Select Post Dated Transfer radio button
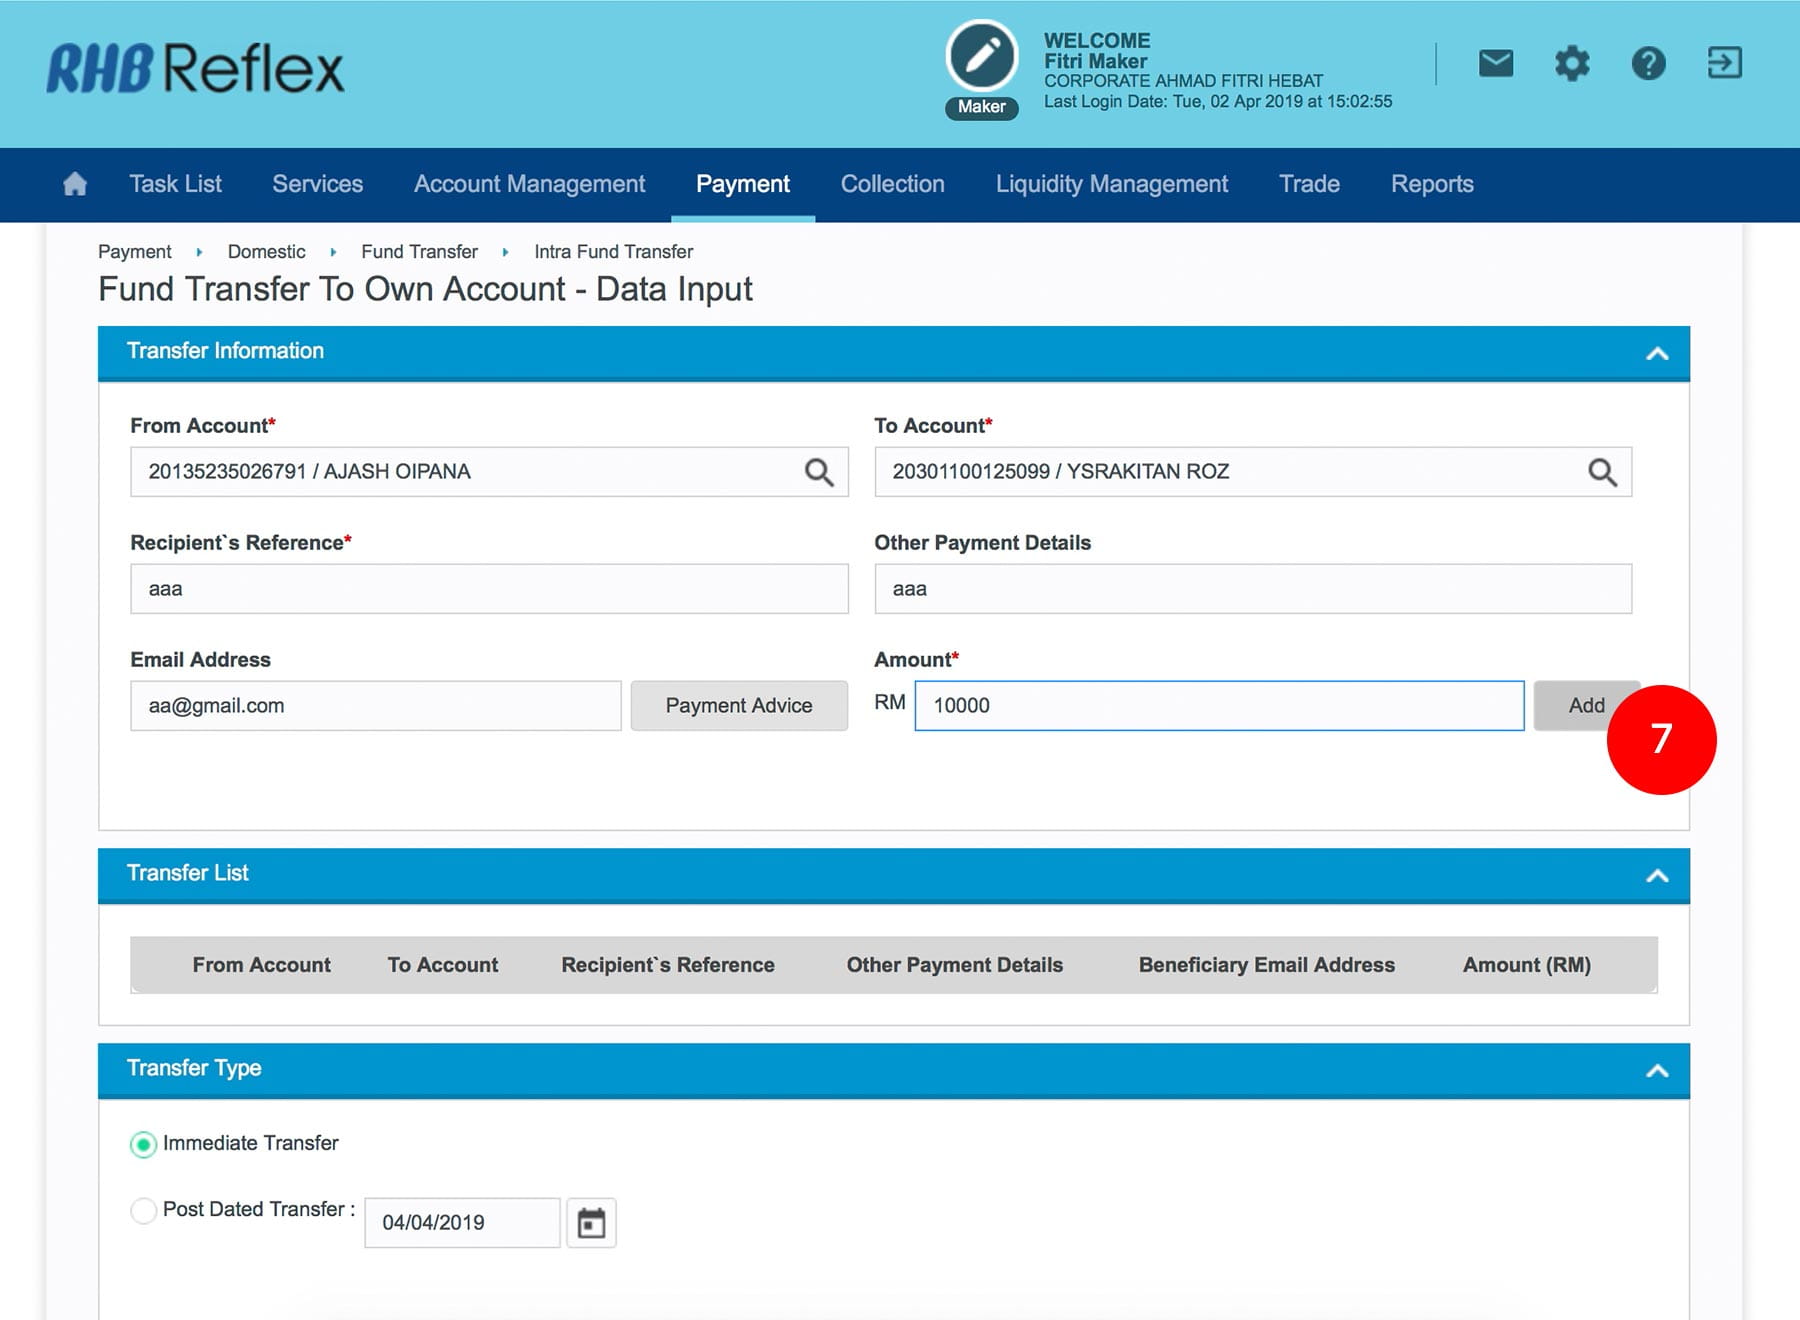1800x1320 pixels. point(144,1210)
